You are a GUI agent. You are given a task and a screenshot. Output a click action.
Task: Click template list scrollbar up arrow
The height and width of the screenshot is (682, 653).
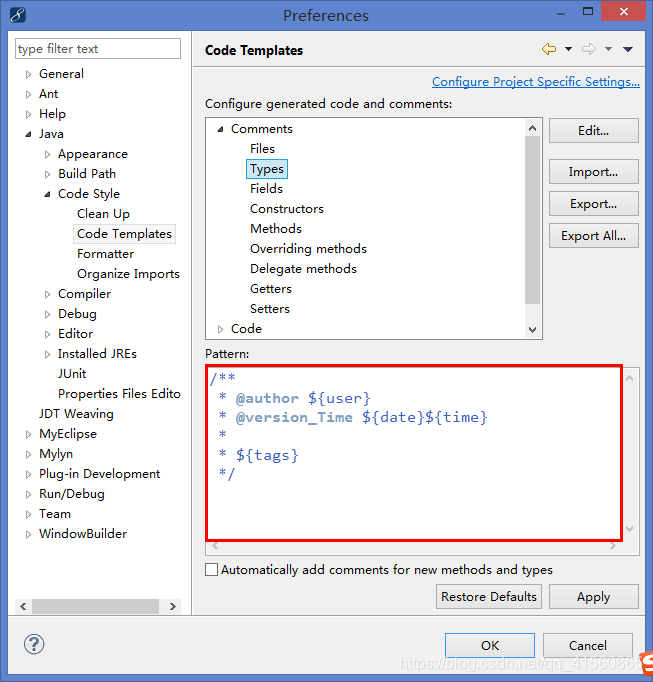532,128
